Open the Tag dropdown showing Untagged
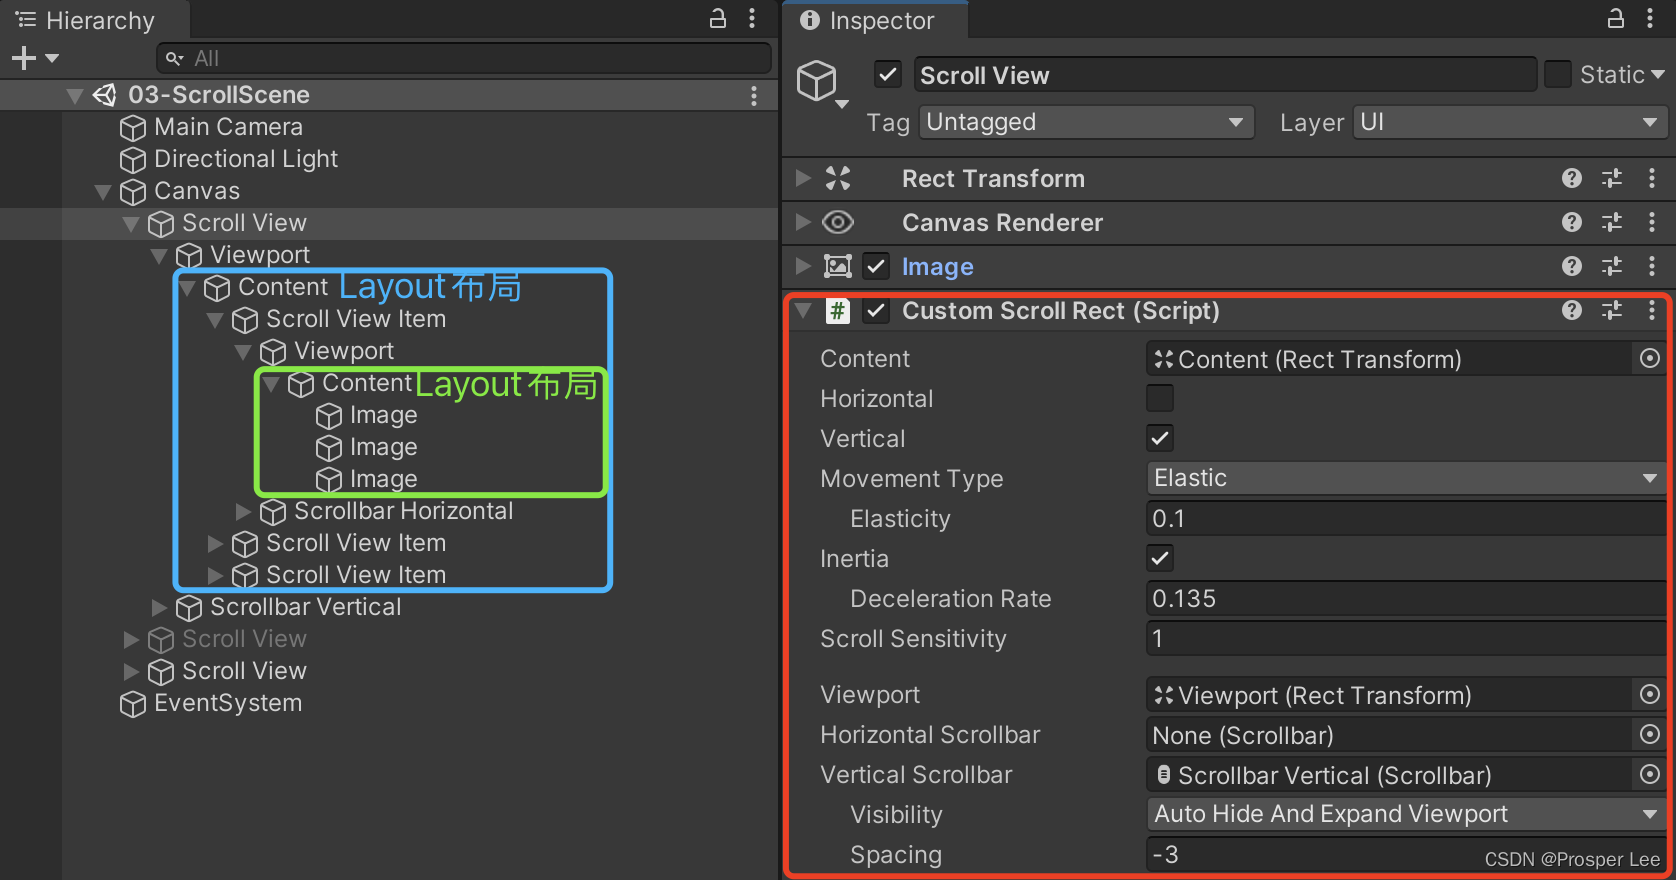 coord(1086,122)
